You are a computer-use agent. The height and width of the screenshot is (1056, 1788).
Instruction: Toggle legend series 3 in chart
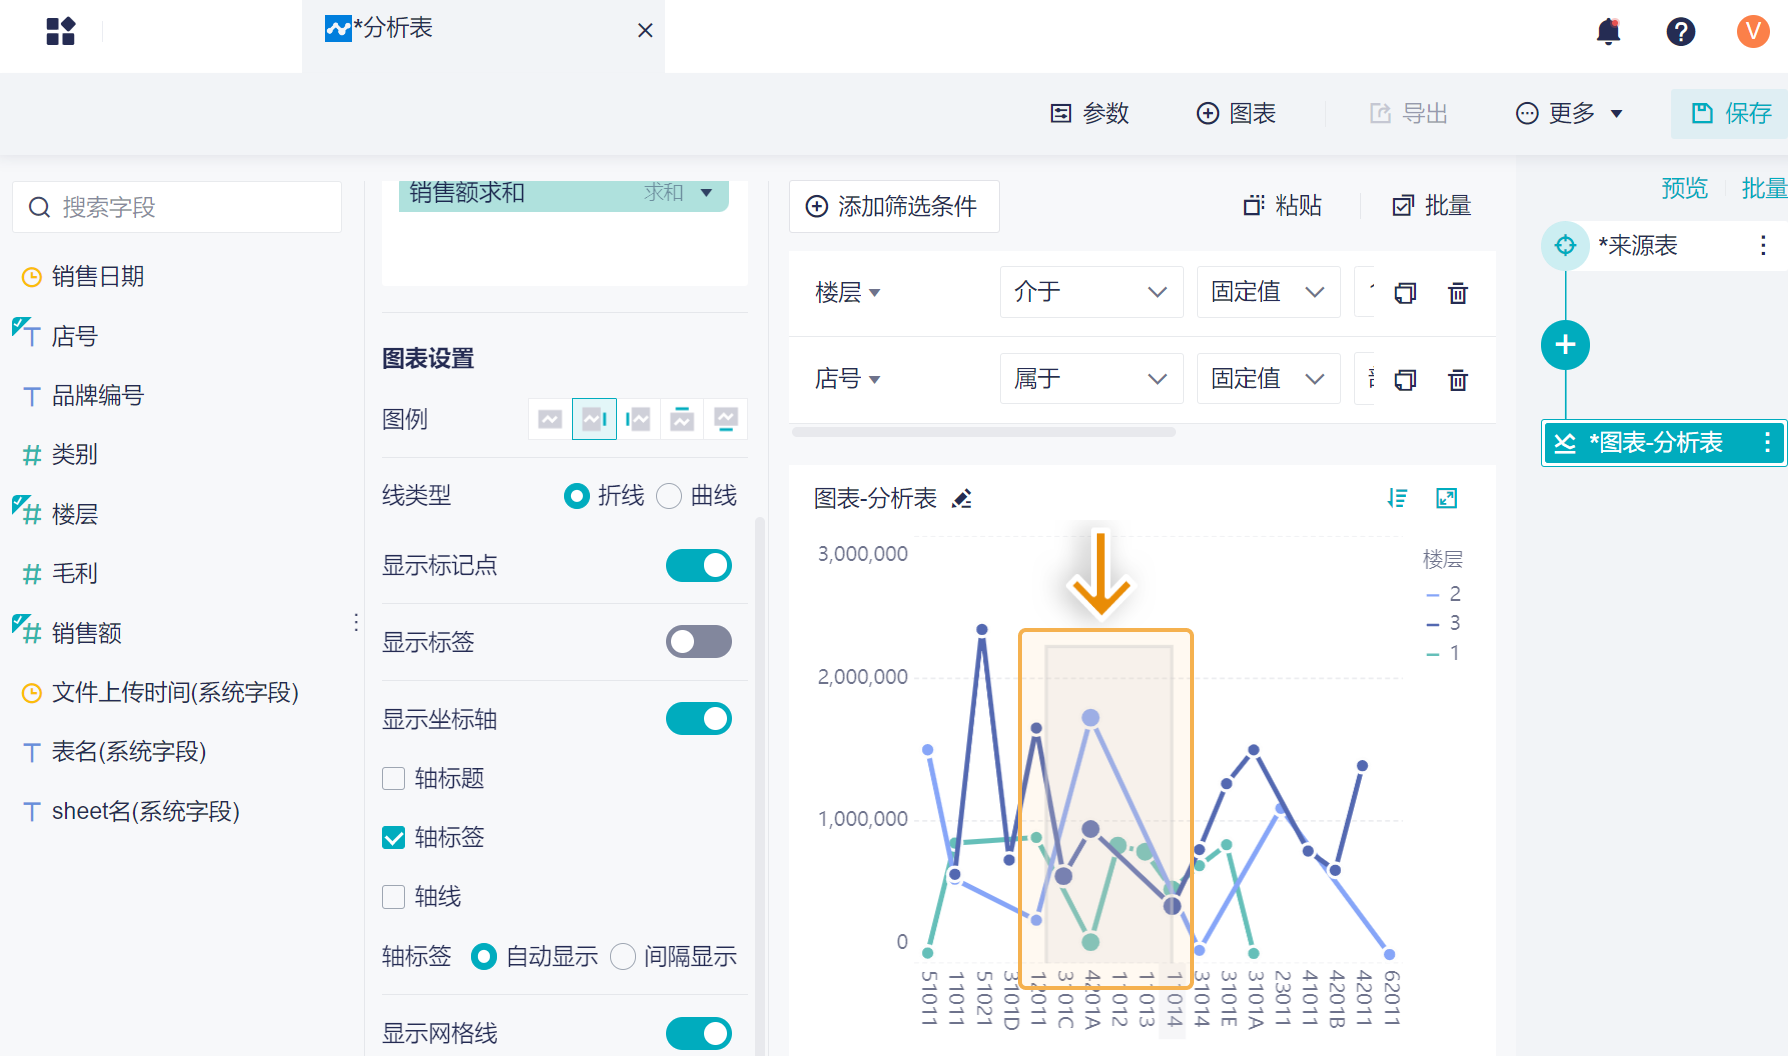click(1443, 623)
